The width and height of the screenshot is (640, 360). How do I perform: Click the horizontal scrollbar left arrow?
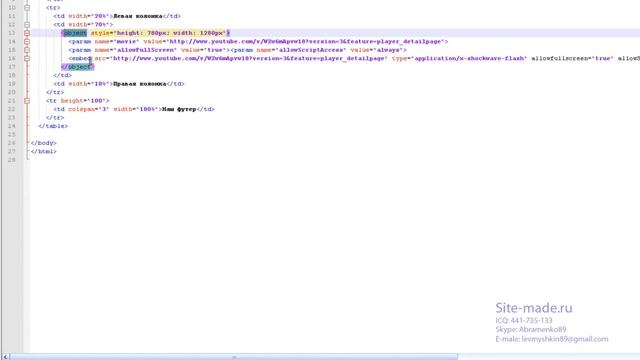tap(5, 357)
